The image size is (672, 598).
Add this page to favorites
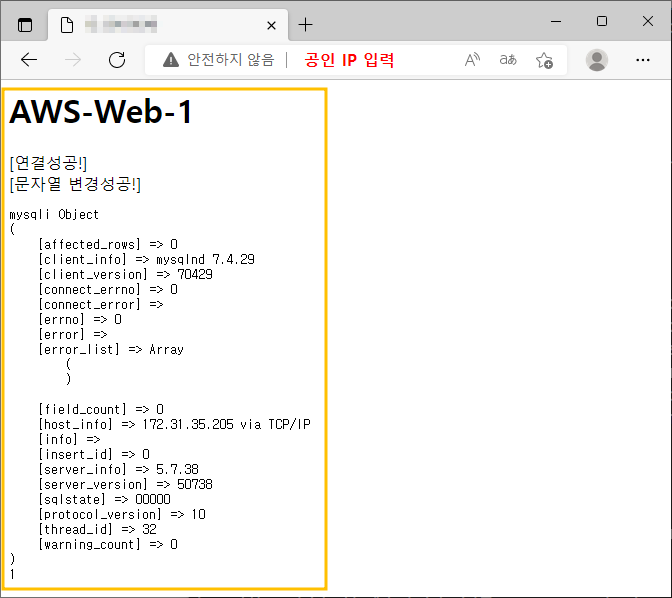pyautogui.click(x=544, y=60)
